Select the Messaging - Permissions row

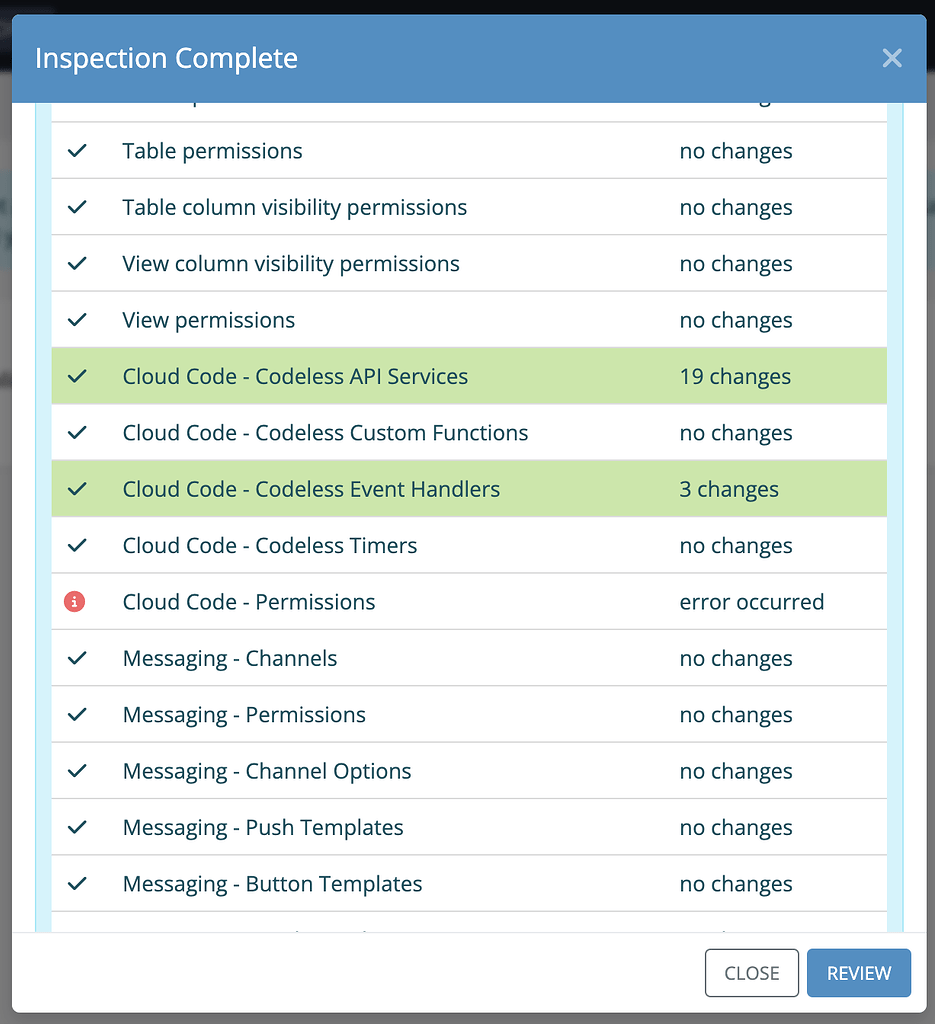click(400, 714)
